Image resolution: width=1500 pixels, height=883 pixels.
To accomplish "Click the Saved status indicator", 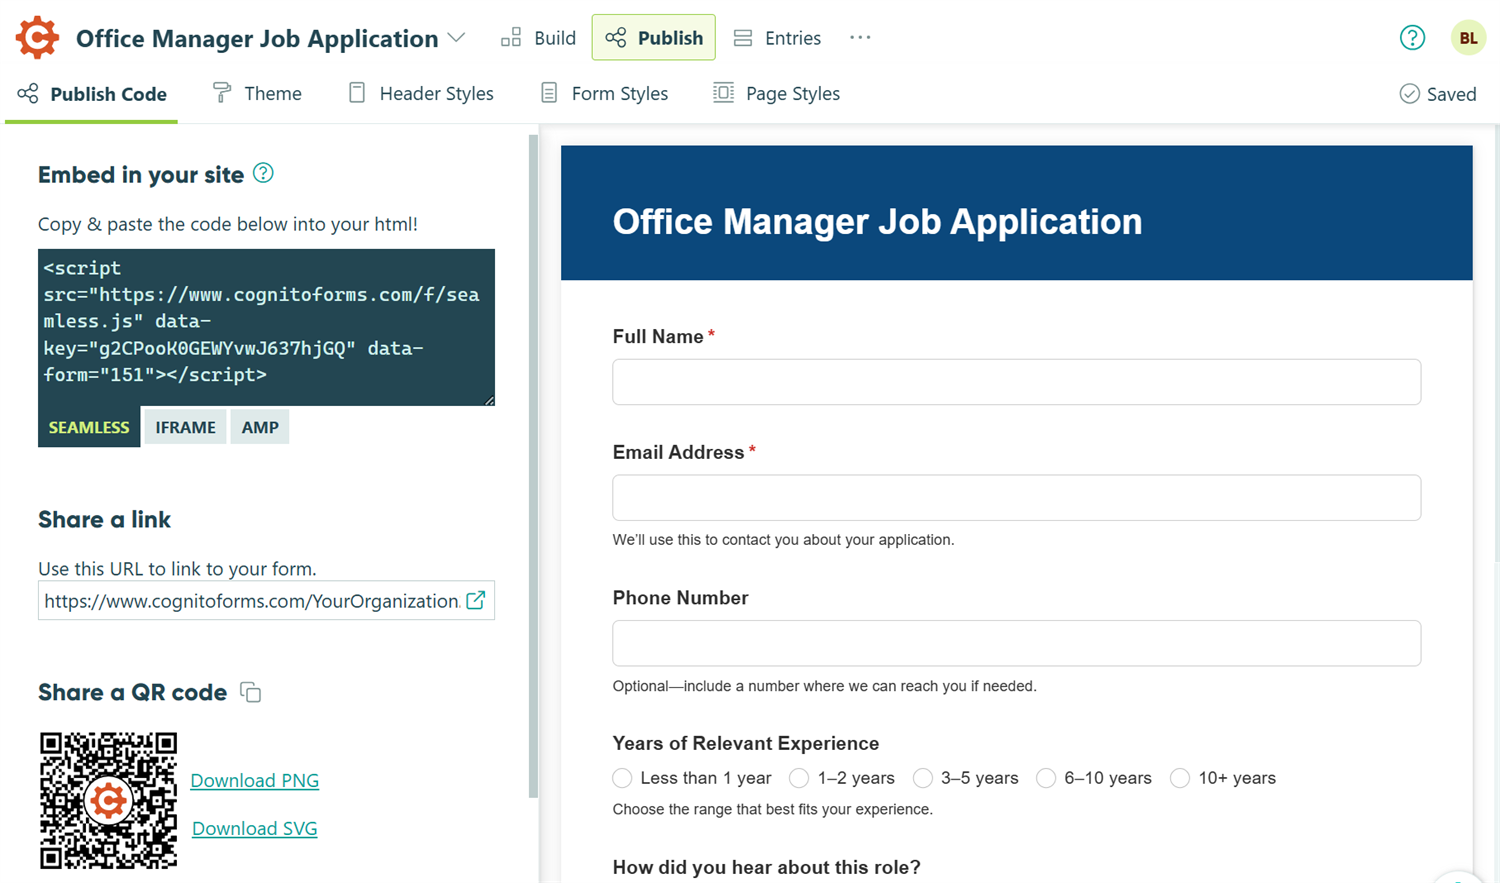I will pyautogui.click(x=1438, y=94).
